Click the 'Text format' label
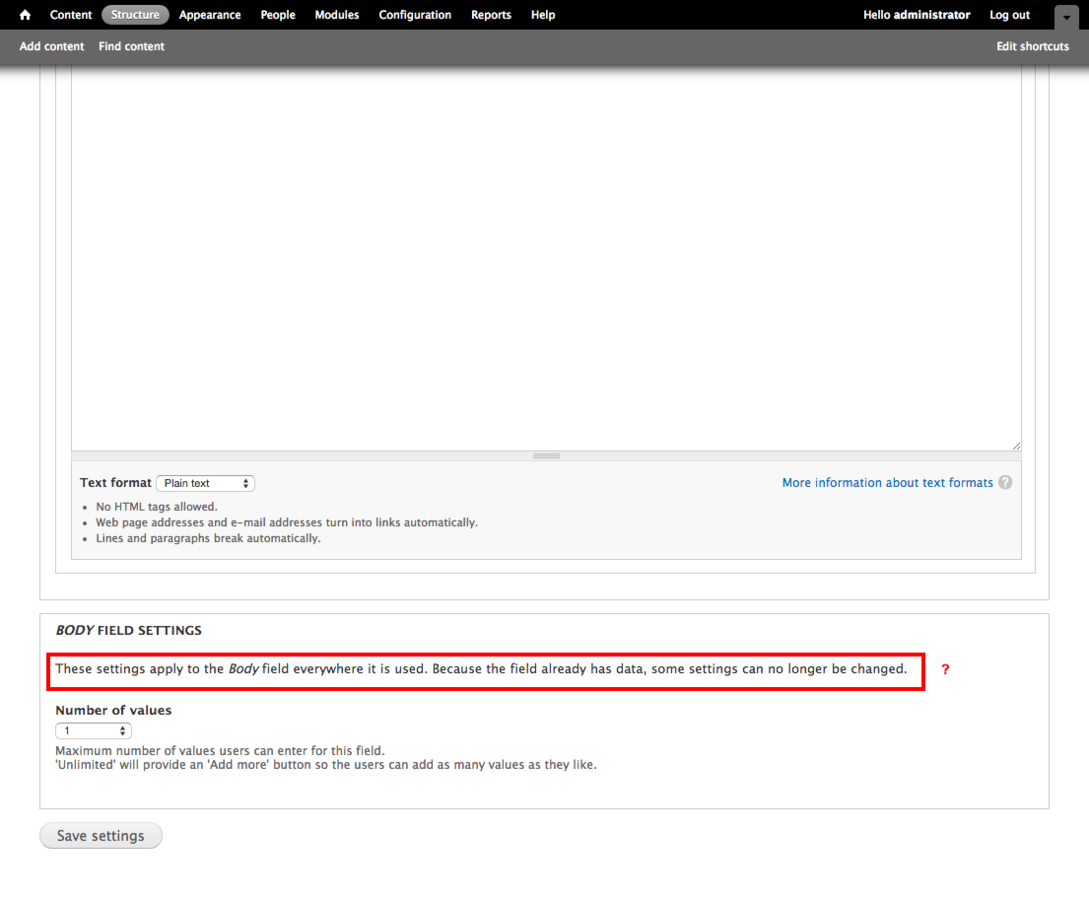The width and height of the screenshot is (1089, 900). pos(115,483)
